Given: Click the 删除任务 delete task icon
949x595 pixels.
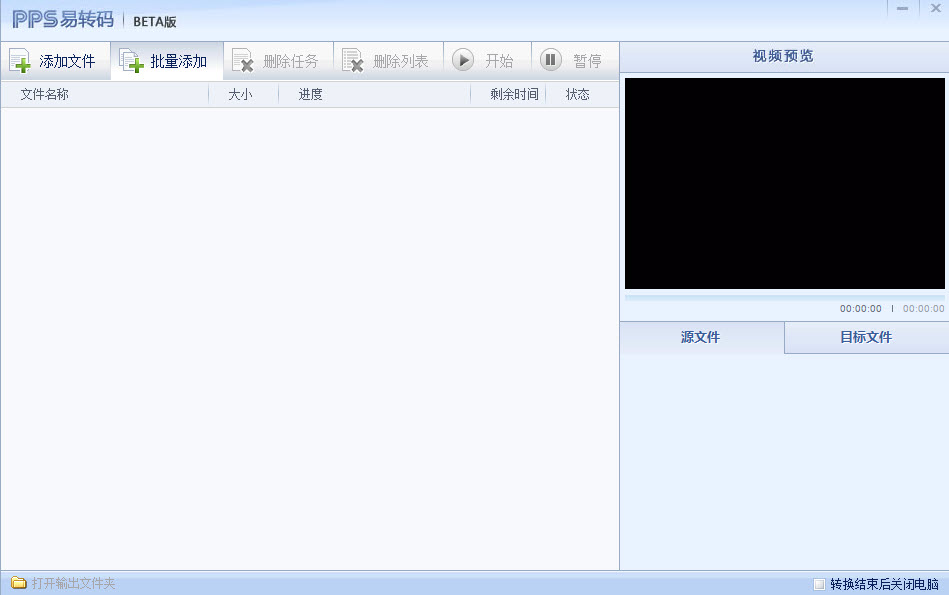Looking at the screenshot, I should point(241,59).
